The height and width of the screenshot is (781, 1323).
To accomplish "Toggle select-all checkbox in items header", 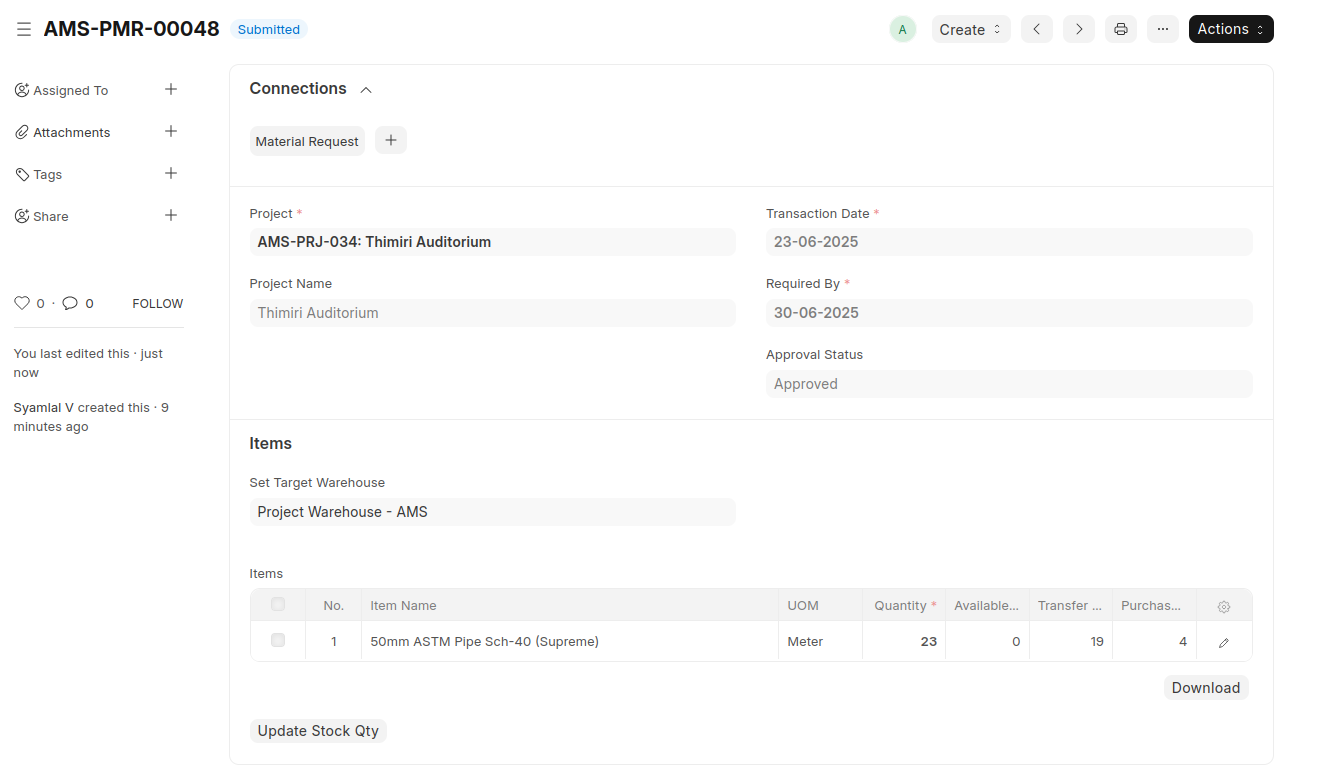I will 278,604.
